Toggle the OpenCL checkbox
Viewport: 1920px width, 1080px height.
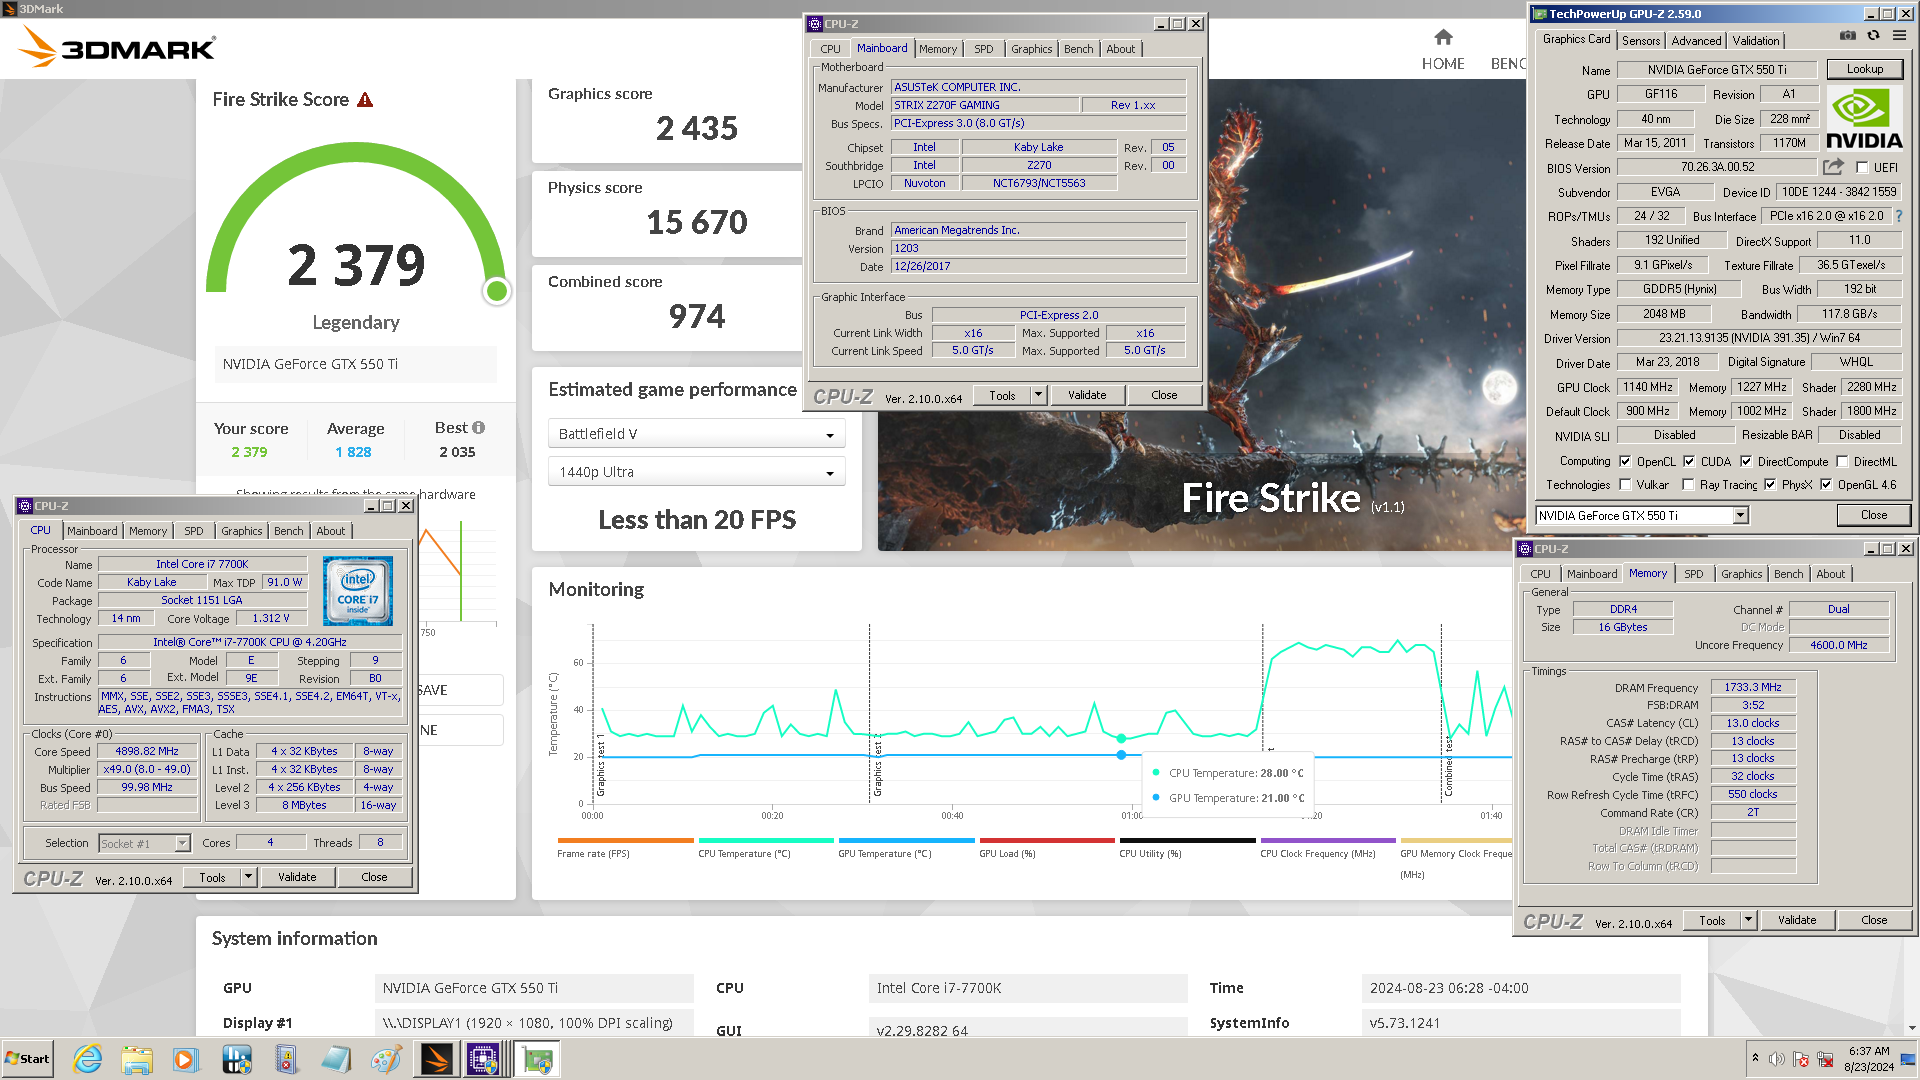point(1625,462)
